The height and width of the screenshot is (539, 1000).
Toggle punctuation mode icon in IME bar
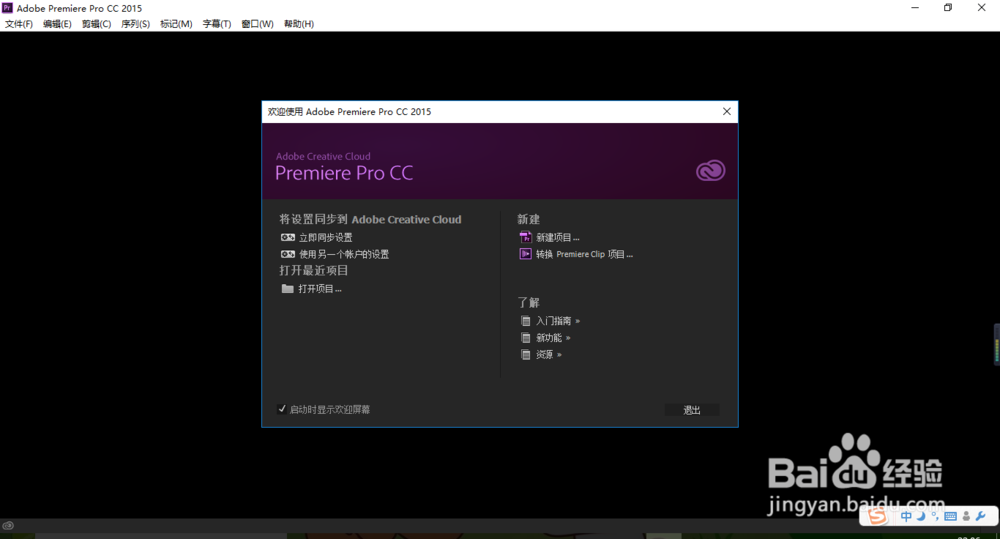coord(935,517)
